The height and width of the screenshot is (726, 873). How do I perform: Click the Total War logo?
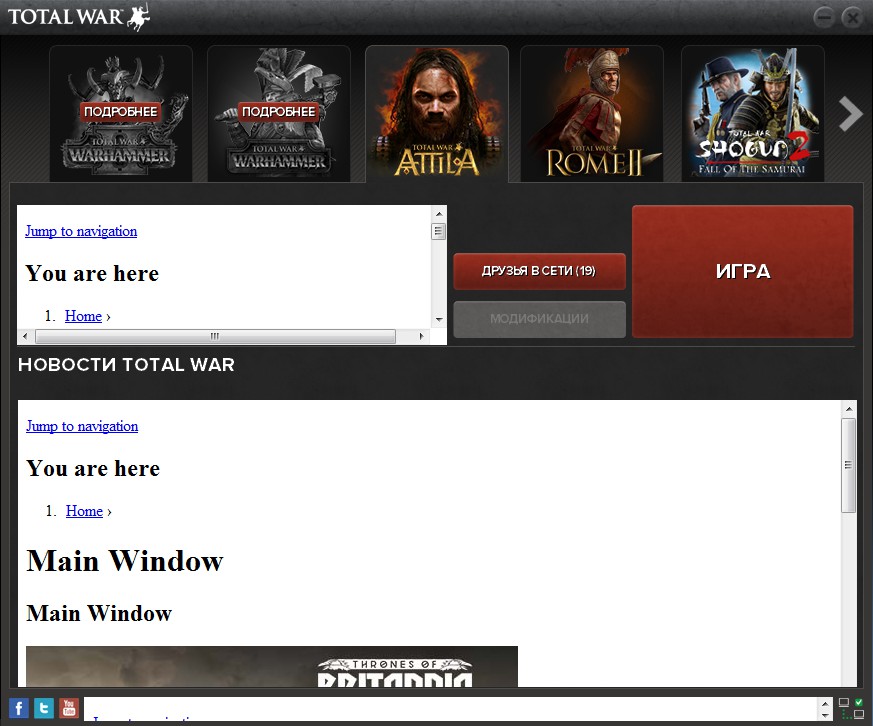[79, 17]
